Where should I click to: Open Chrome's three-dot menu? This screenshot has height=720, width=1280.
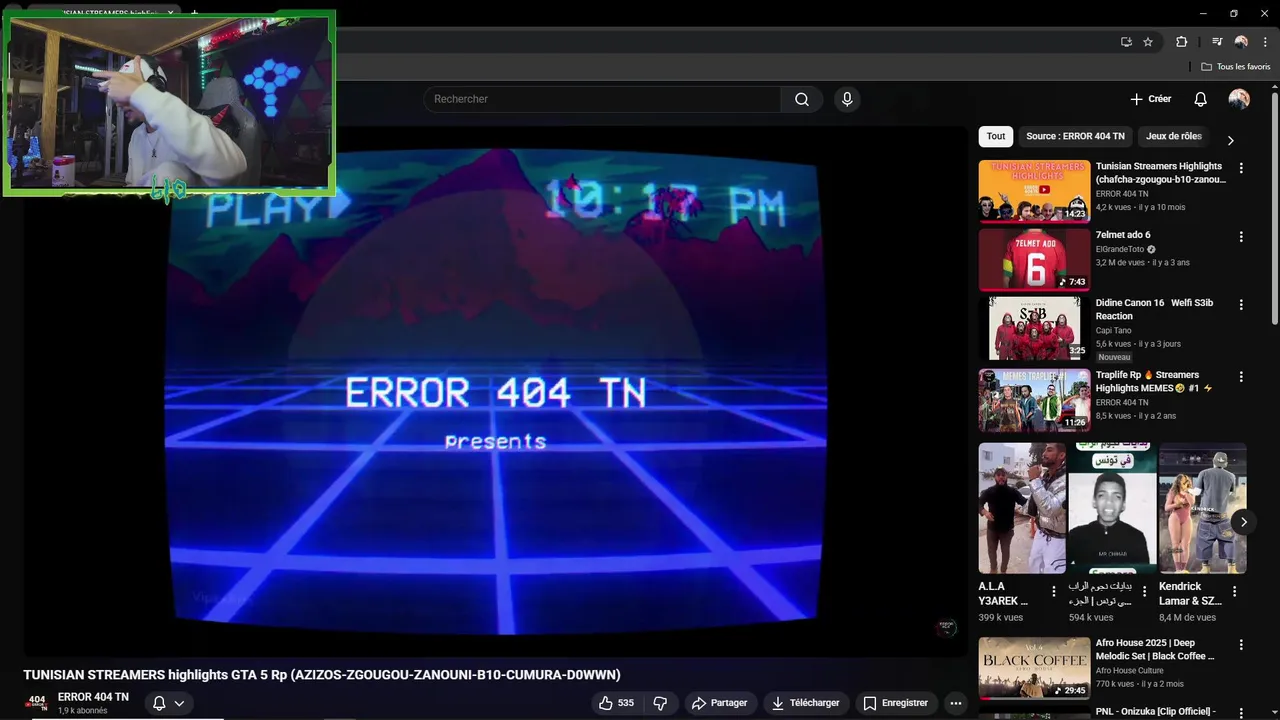(1265, 42)
